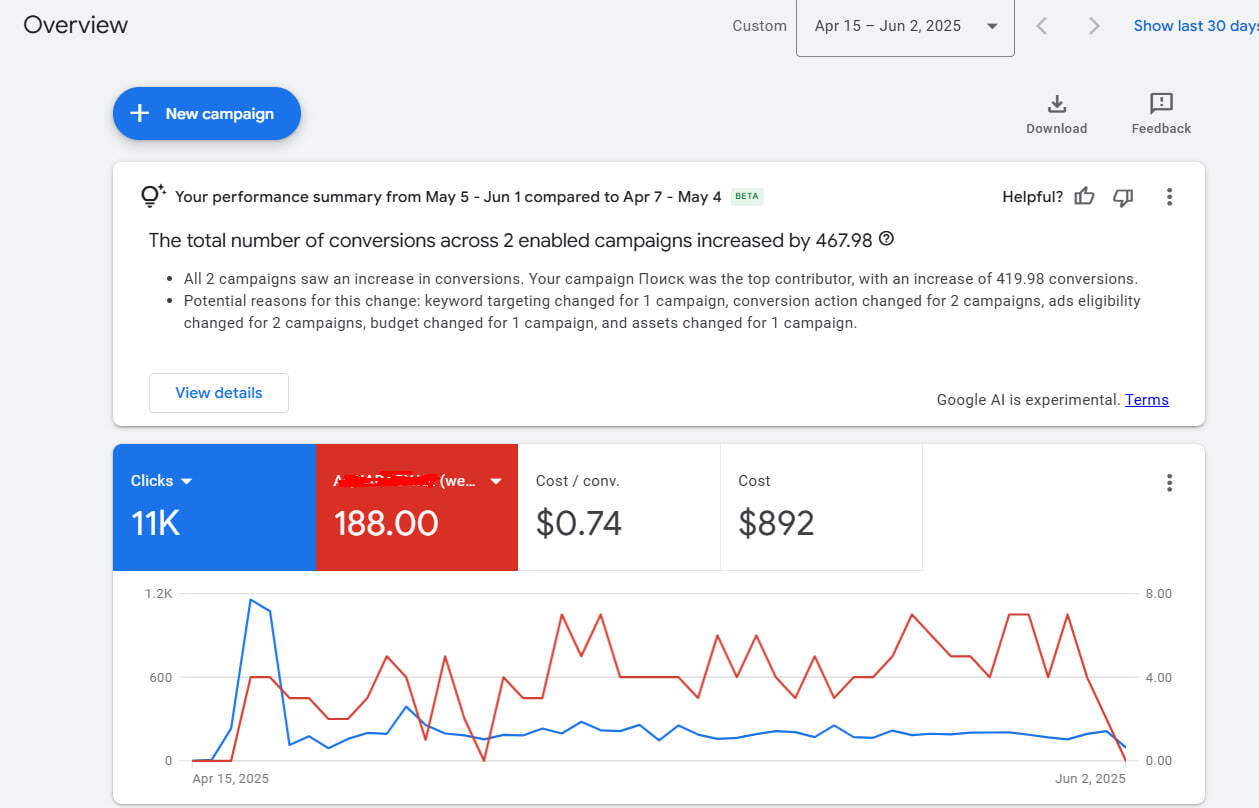Open performance summary three-dot menu
Viewport: 1259px width, 808px height.
click(1169, 197)
